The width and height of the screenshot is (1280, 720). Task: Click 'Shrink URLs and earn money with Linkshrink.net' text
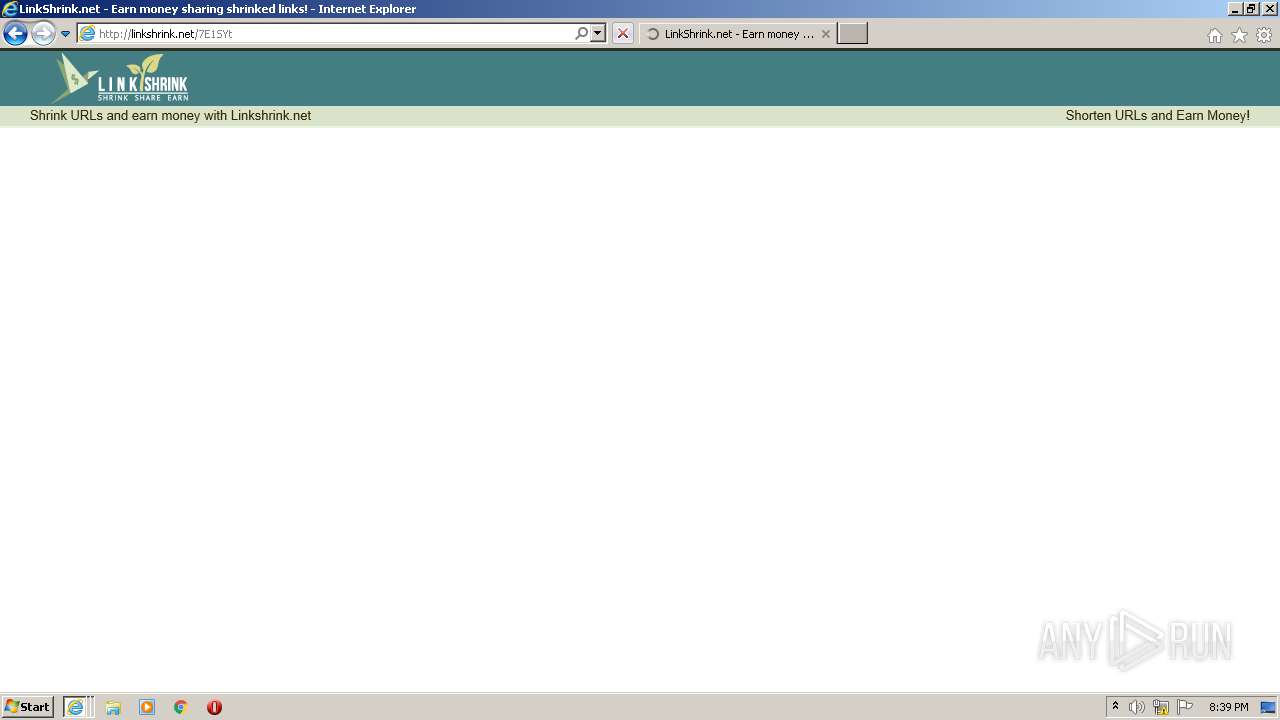tap(170, 116)
